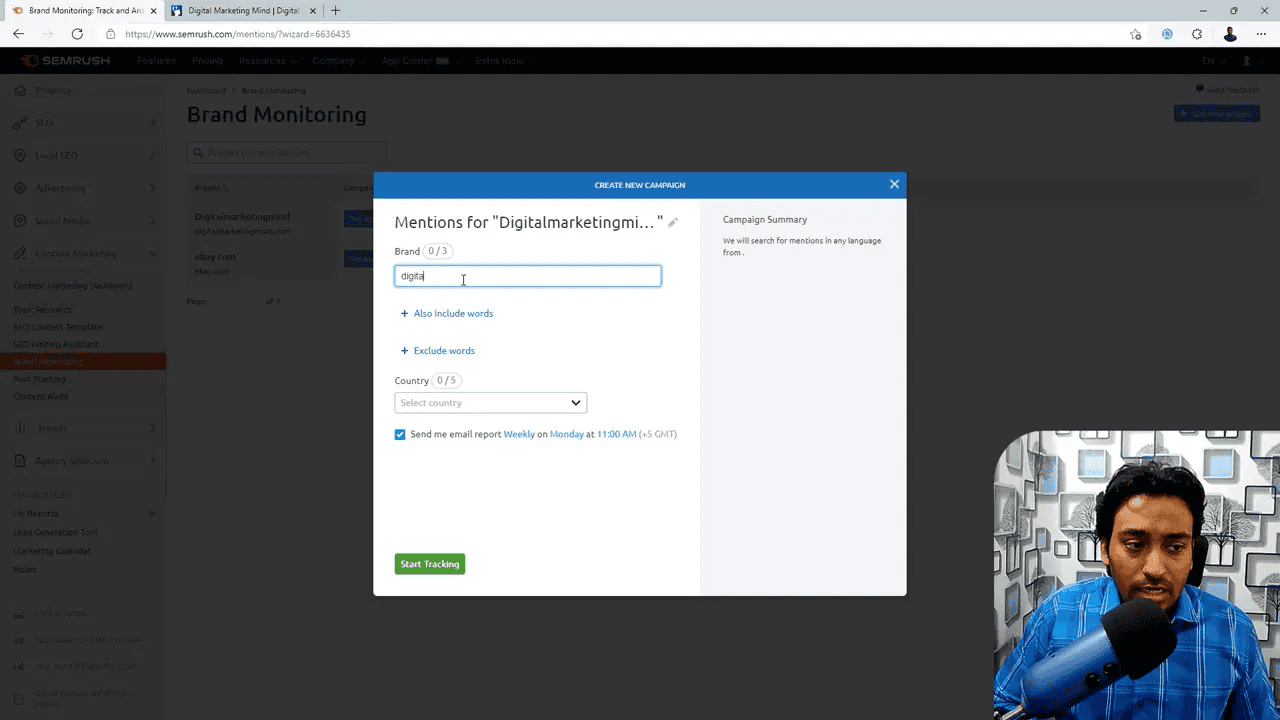1280x720 pixels.
Task: Select the Agency Solutions icon
Action: click(x=20, y=460)
